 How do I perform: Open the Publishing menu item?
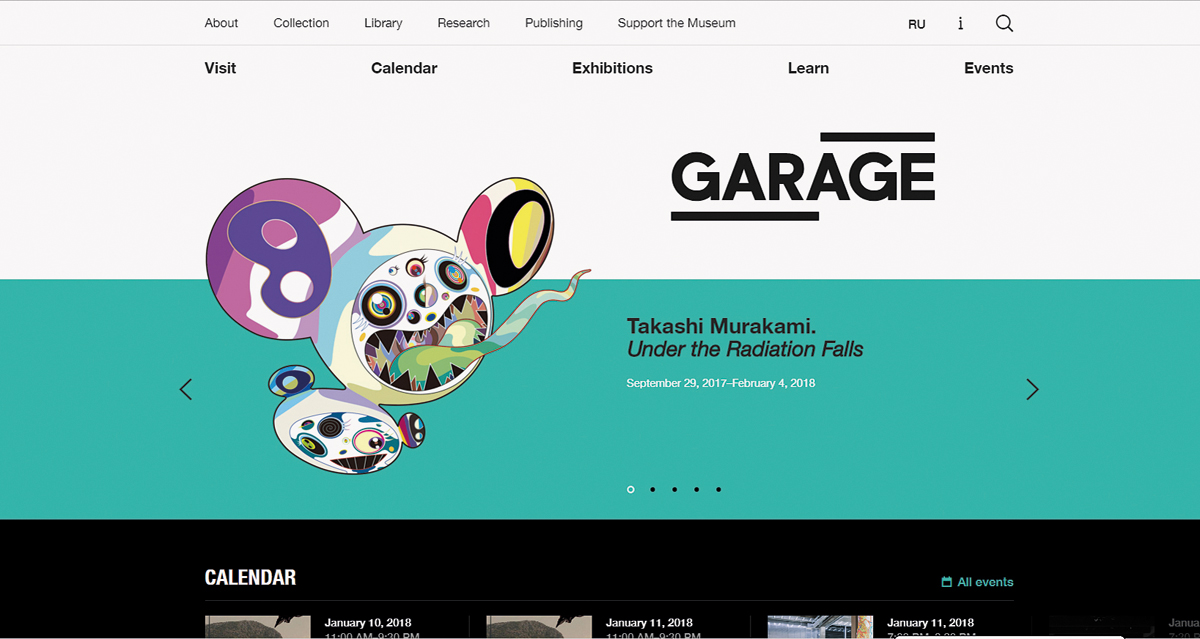tap(554, 23)
